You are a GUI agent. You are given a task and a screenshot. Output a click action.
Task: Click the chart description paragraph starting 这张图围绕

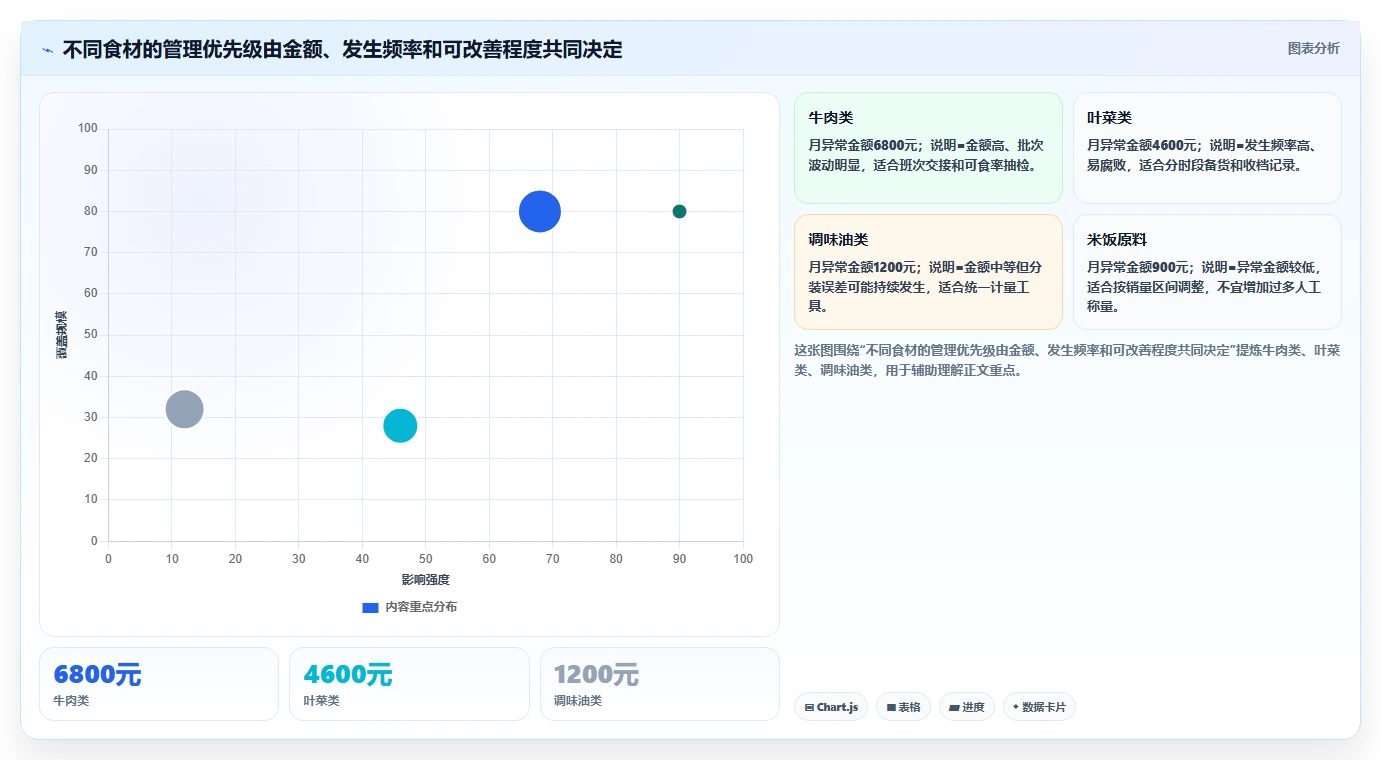(x=1067, y=360)
